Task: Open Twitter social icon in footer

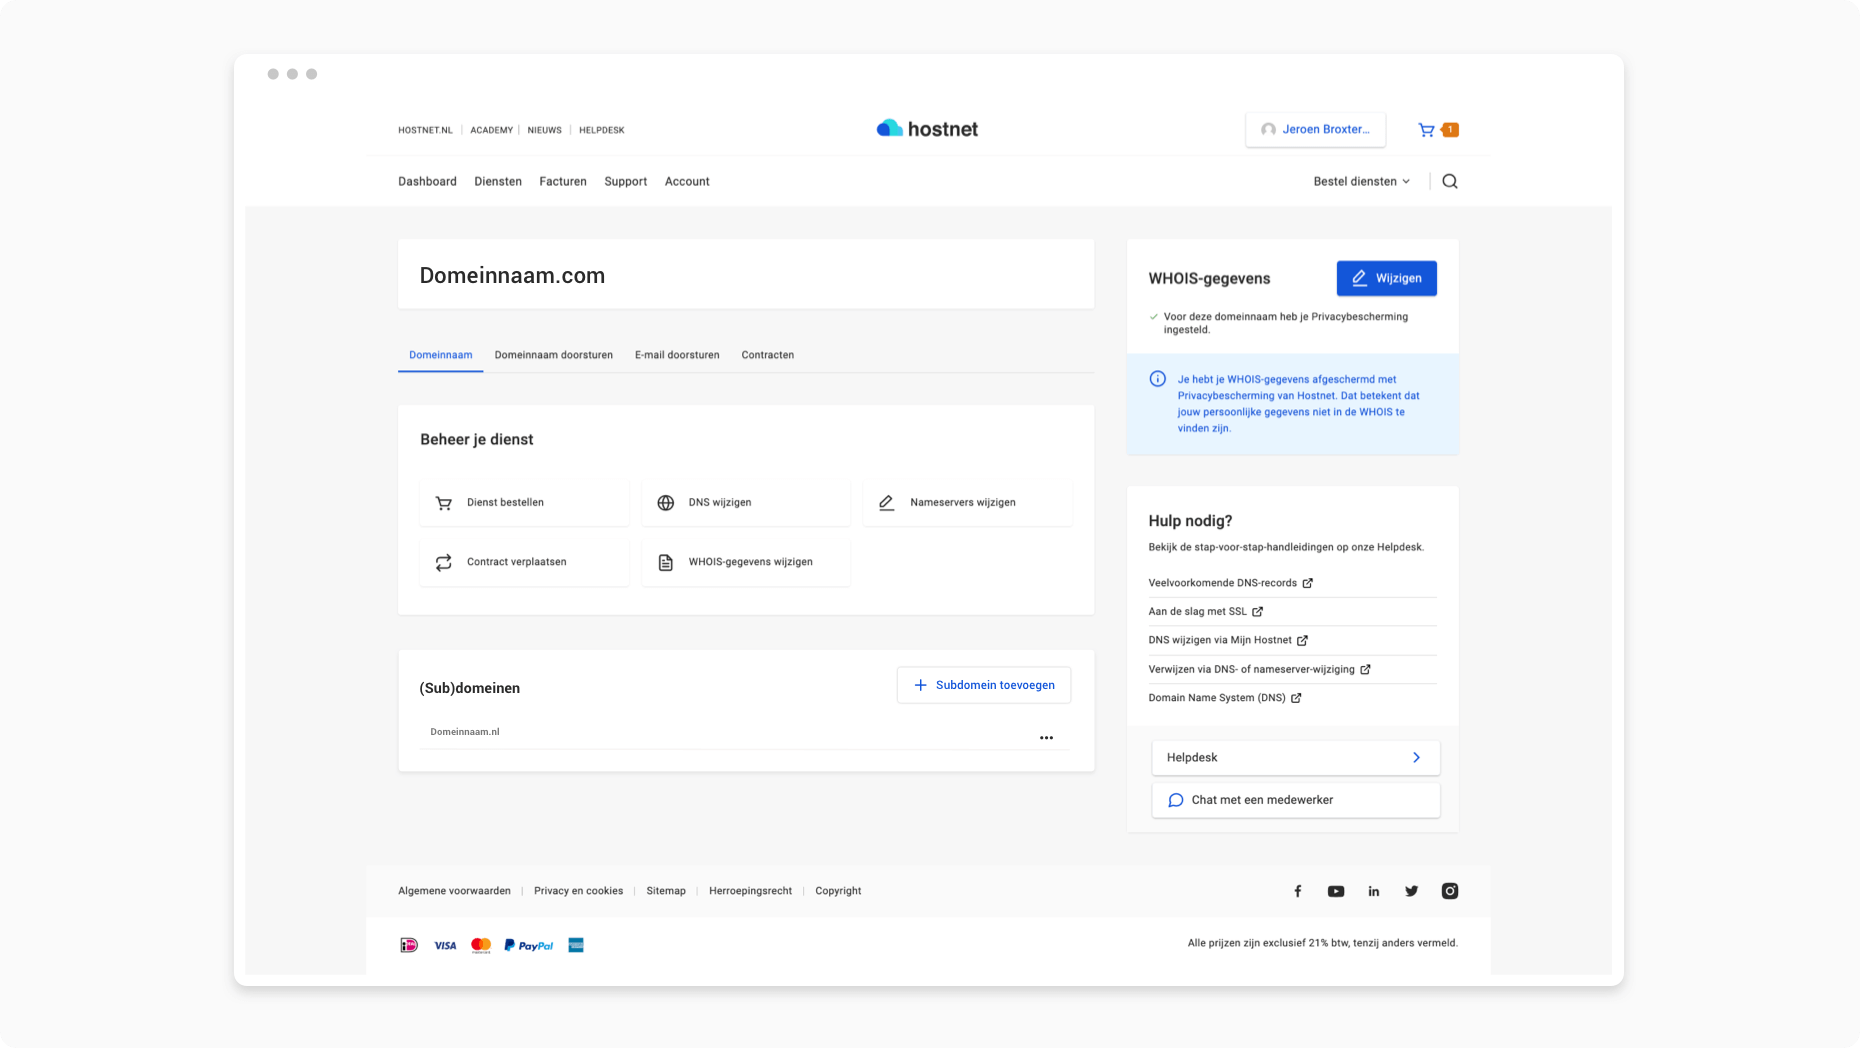Action: pos(1412,891)
